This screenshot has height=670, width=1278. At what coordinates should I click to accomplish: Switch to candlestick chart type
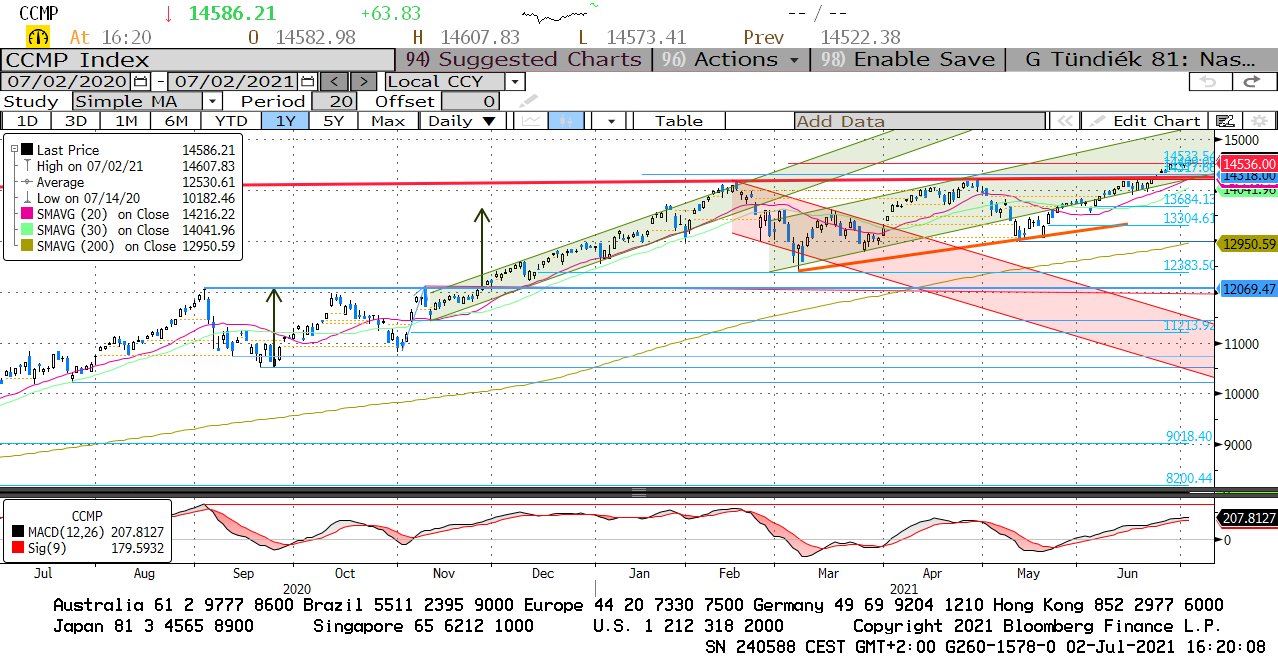click(566, 121)
